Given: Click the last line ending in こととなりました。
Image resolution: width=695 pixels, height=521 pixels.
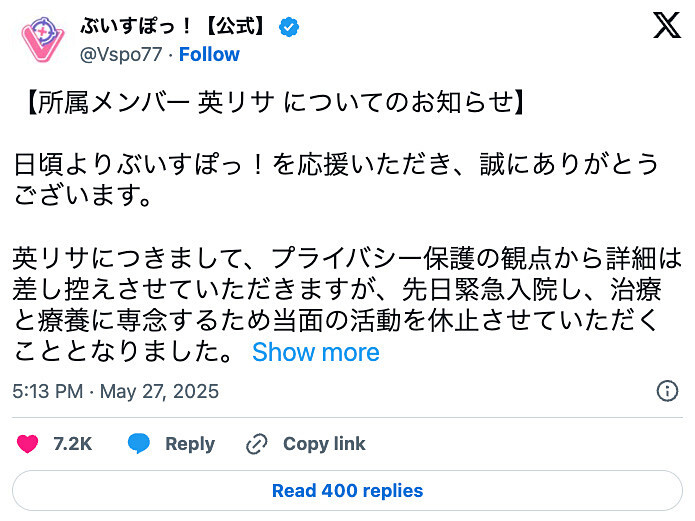Looking at the screenshot, I should click(x=127, y=352).
